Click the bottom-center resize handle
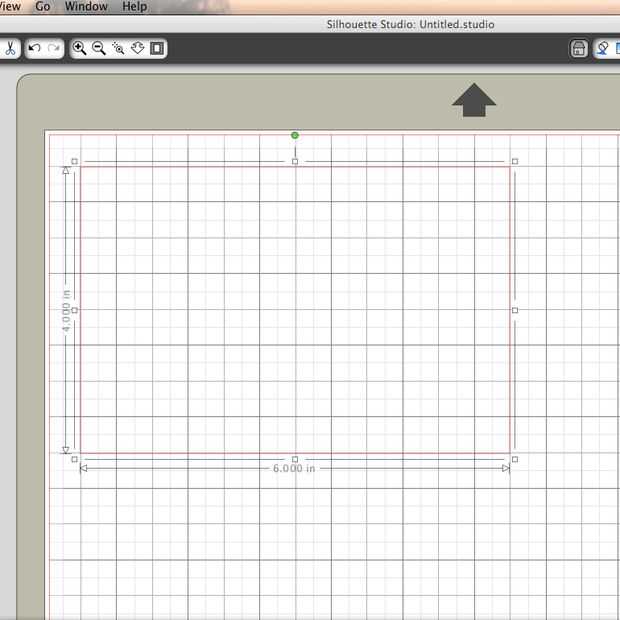Image resolution: width=620 pixels, height=620 pixels. coord(295,459)
